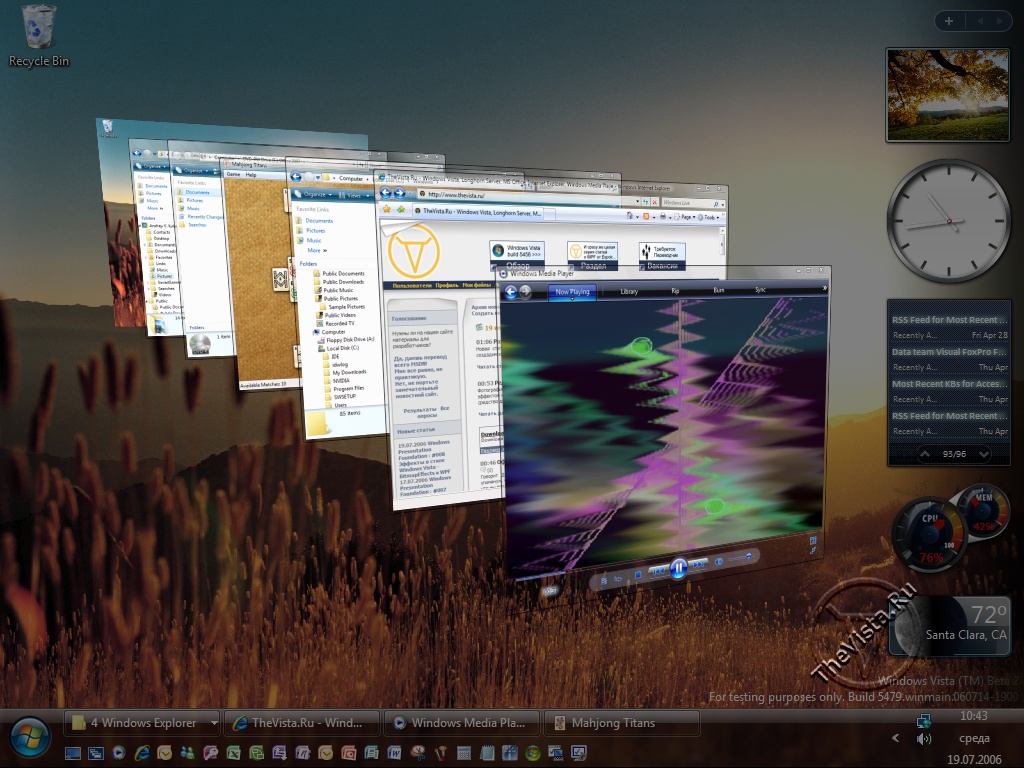Click Media Player back arrow button
The height and width of the screenshot is (768, 1024).
pos(511,292)
